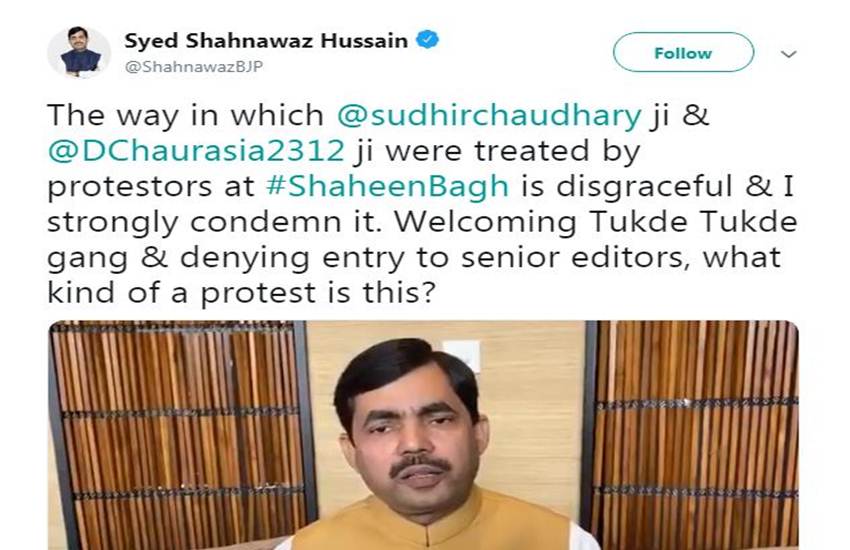Visit the @sudhirchaudhary mention
Viewport: 850px width, 550px height.
(489, 116)
